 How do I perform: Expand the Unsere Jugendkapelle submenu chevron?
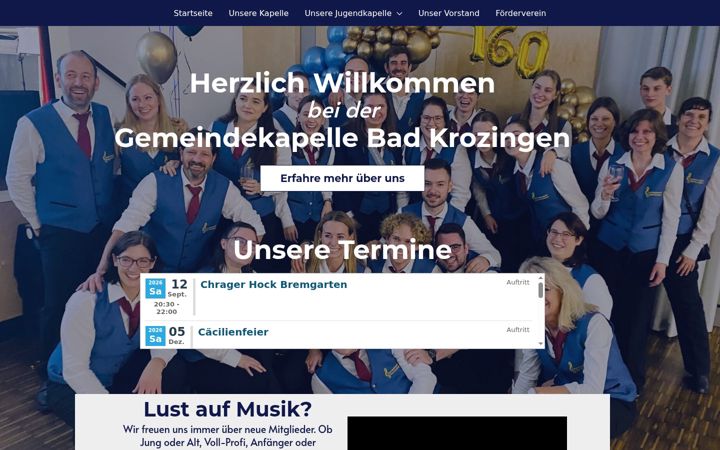(x=399, y=14)
